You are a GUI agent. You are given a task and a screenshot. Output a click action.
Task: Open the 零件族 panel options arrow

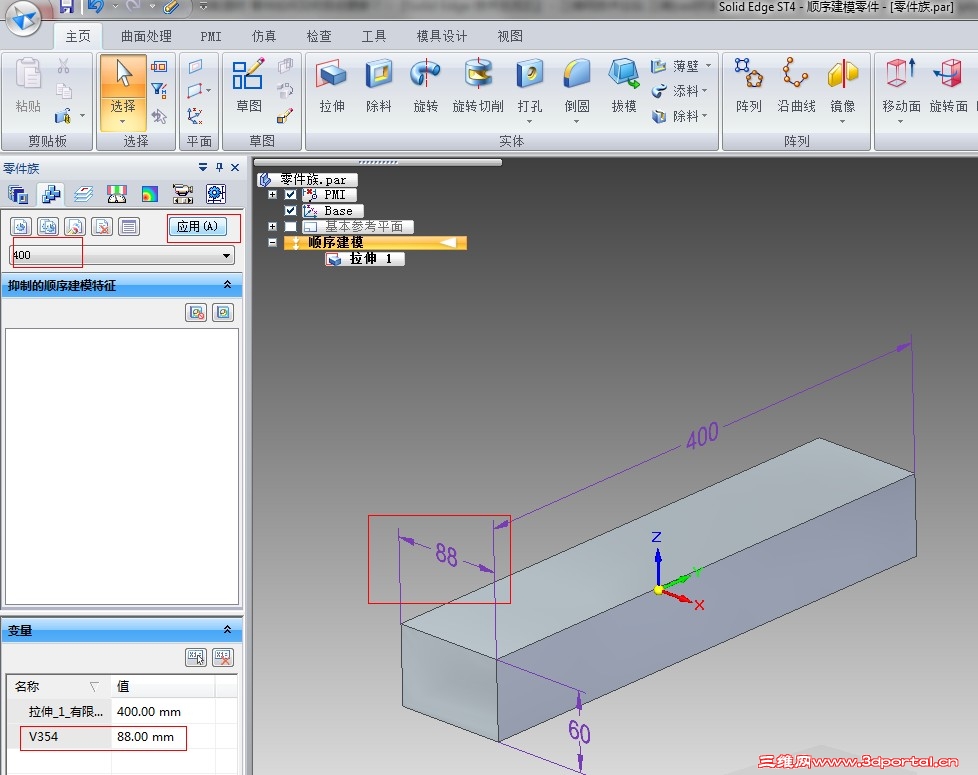pos(203,167)
